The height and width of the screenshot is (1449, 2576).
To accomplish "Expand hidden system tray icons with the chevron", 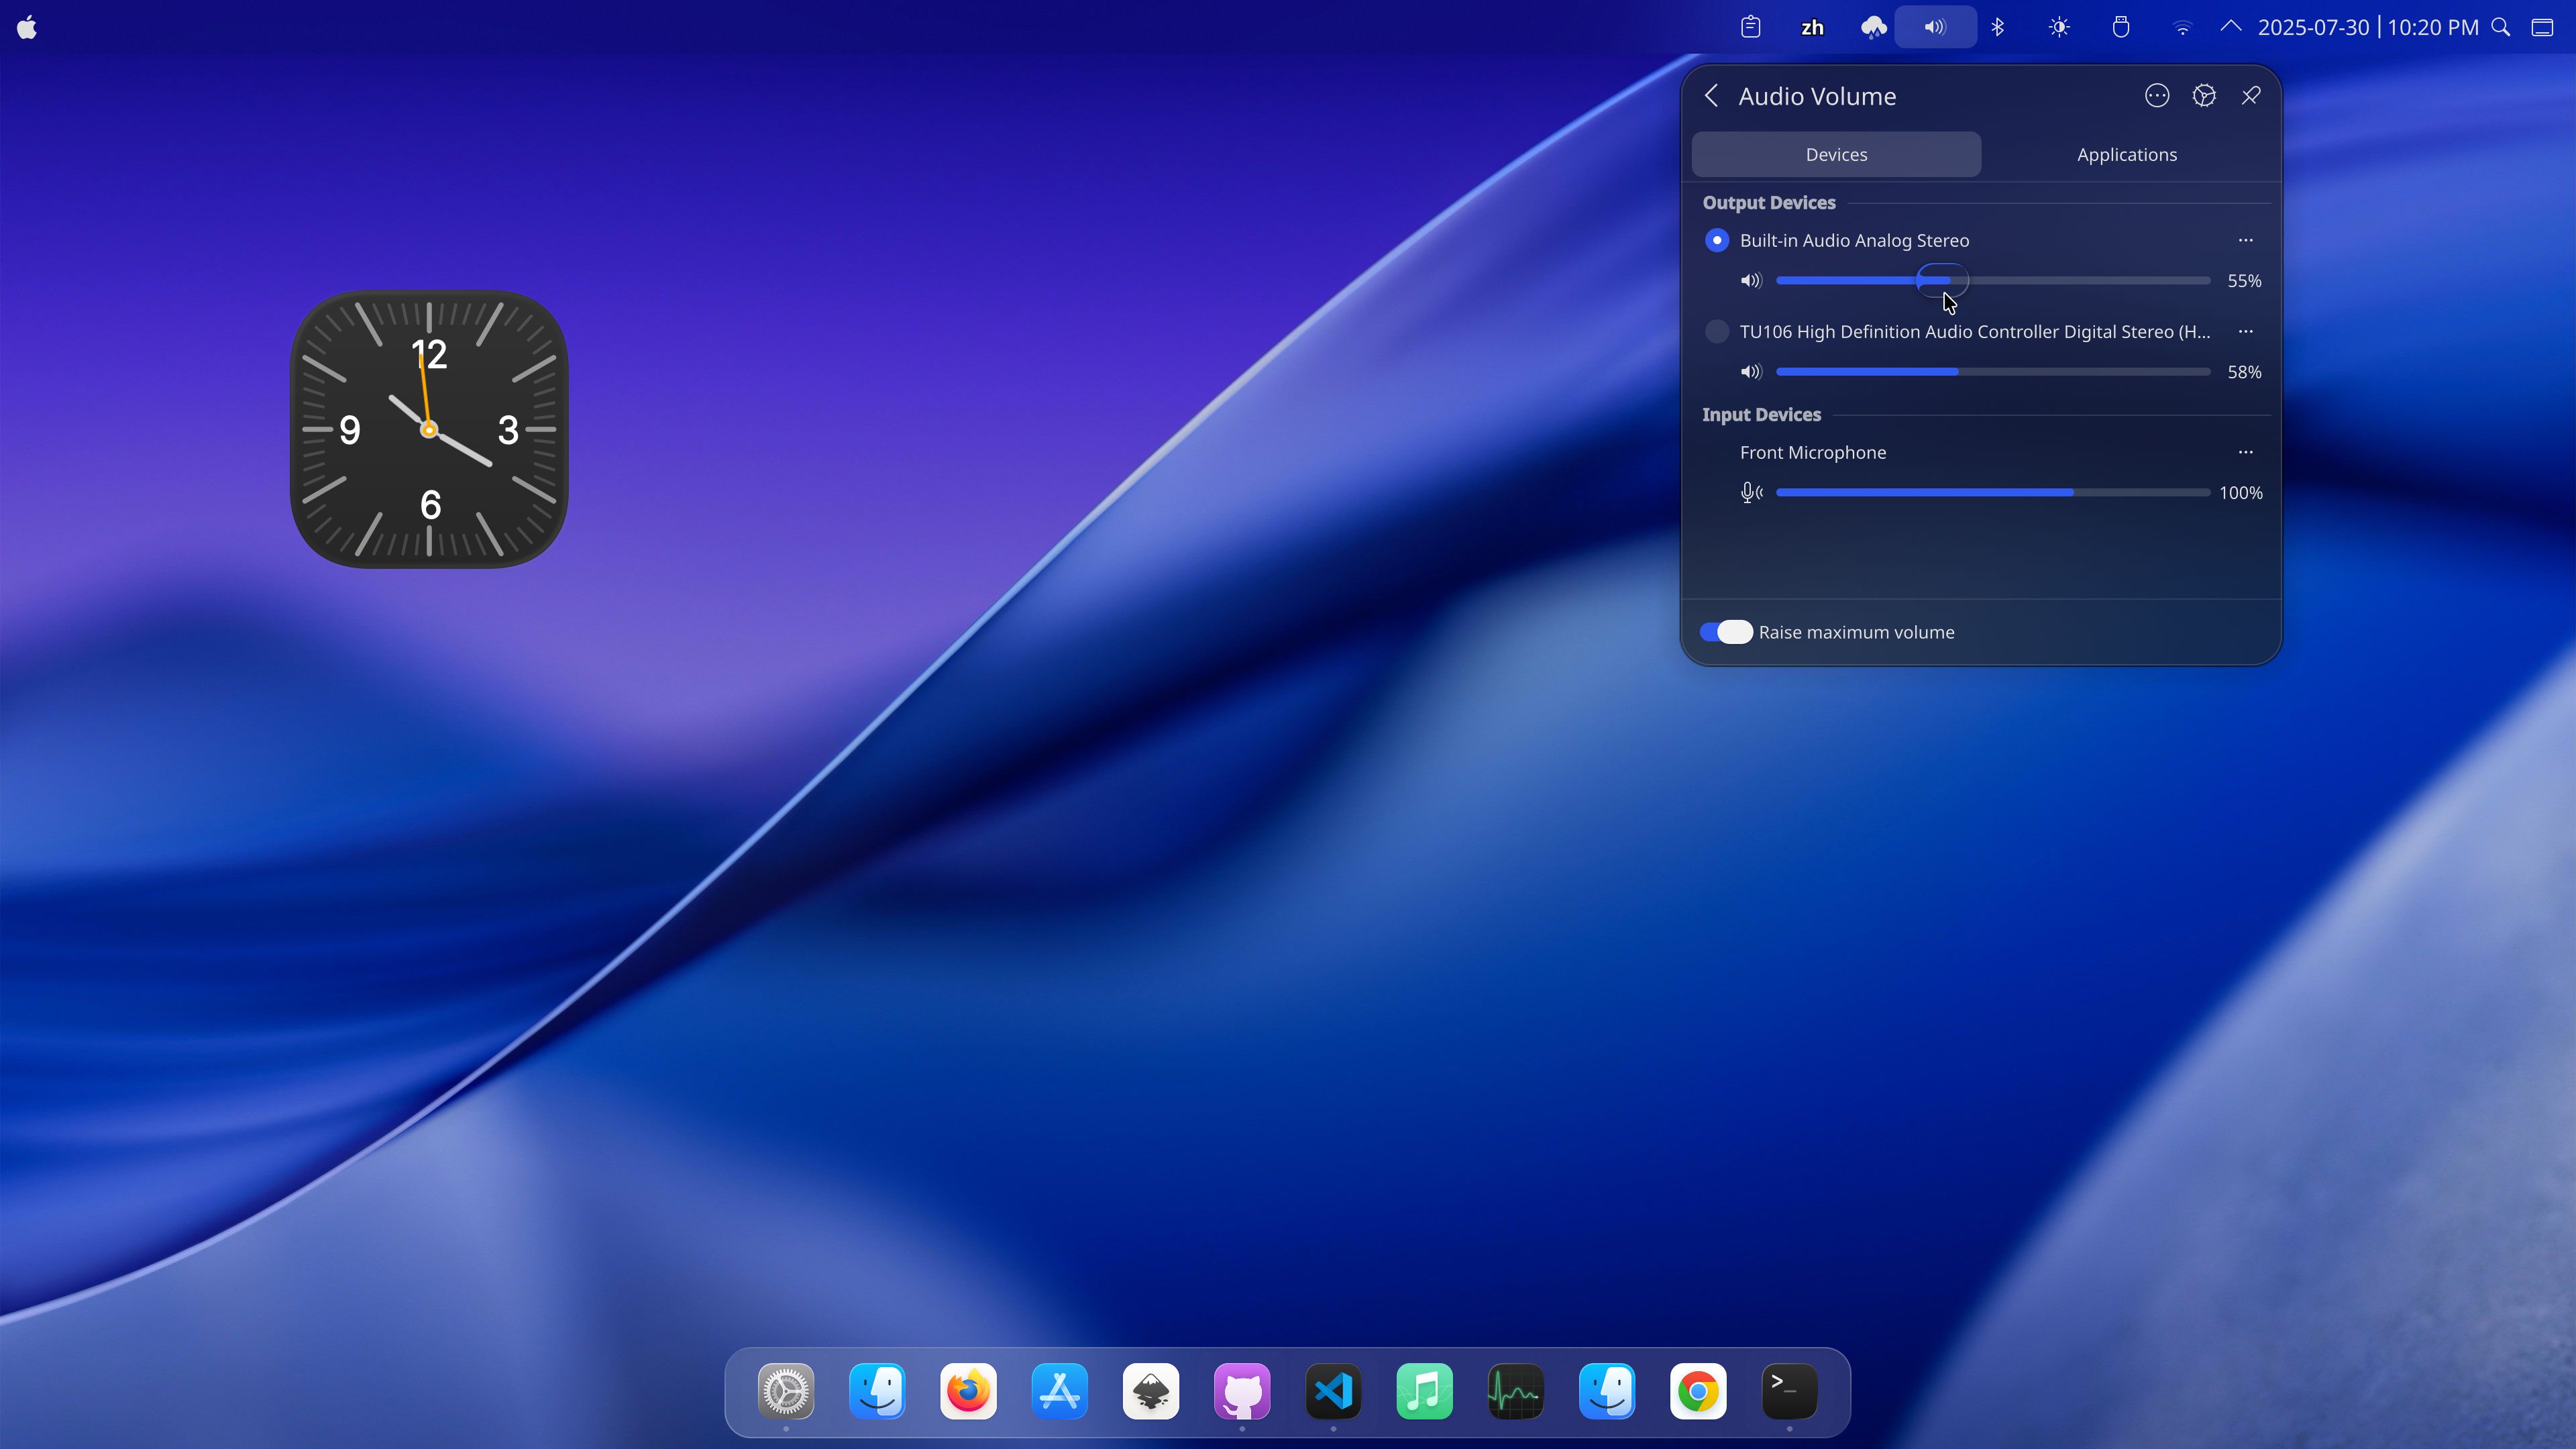I will [x=2230, y=27].
